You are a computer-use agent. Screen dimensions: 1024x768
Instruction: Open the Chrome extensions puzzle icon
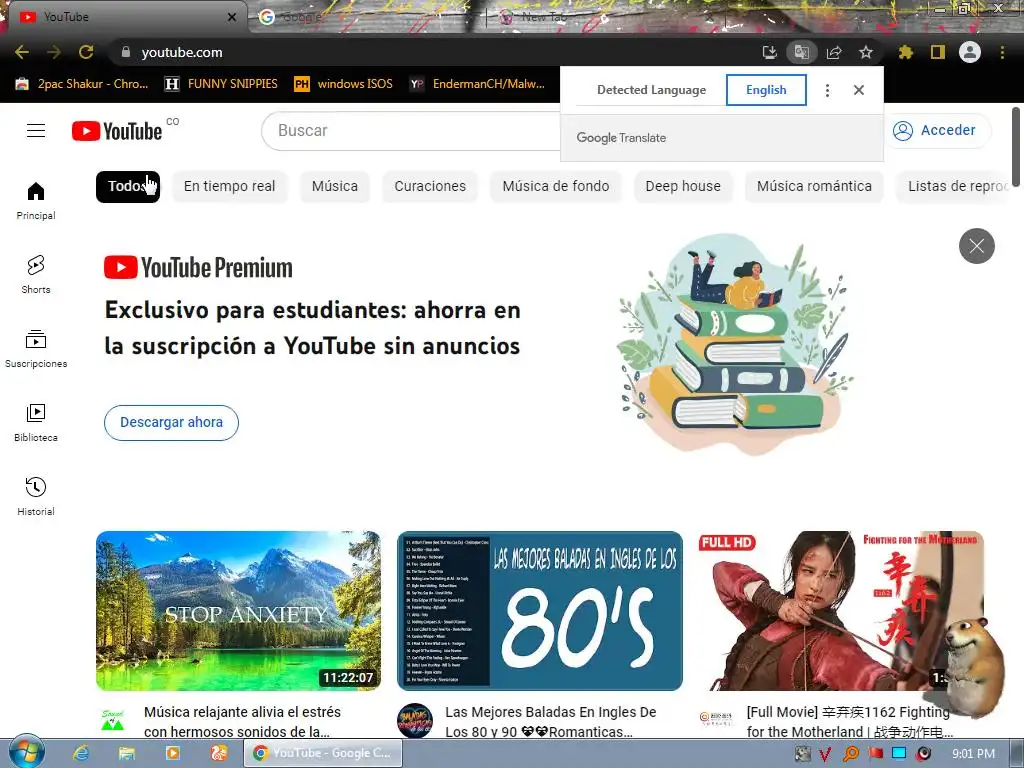[x=905, y=52]
